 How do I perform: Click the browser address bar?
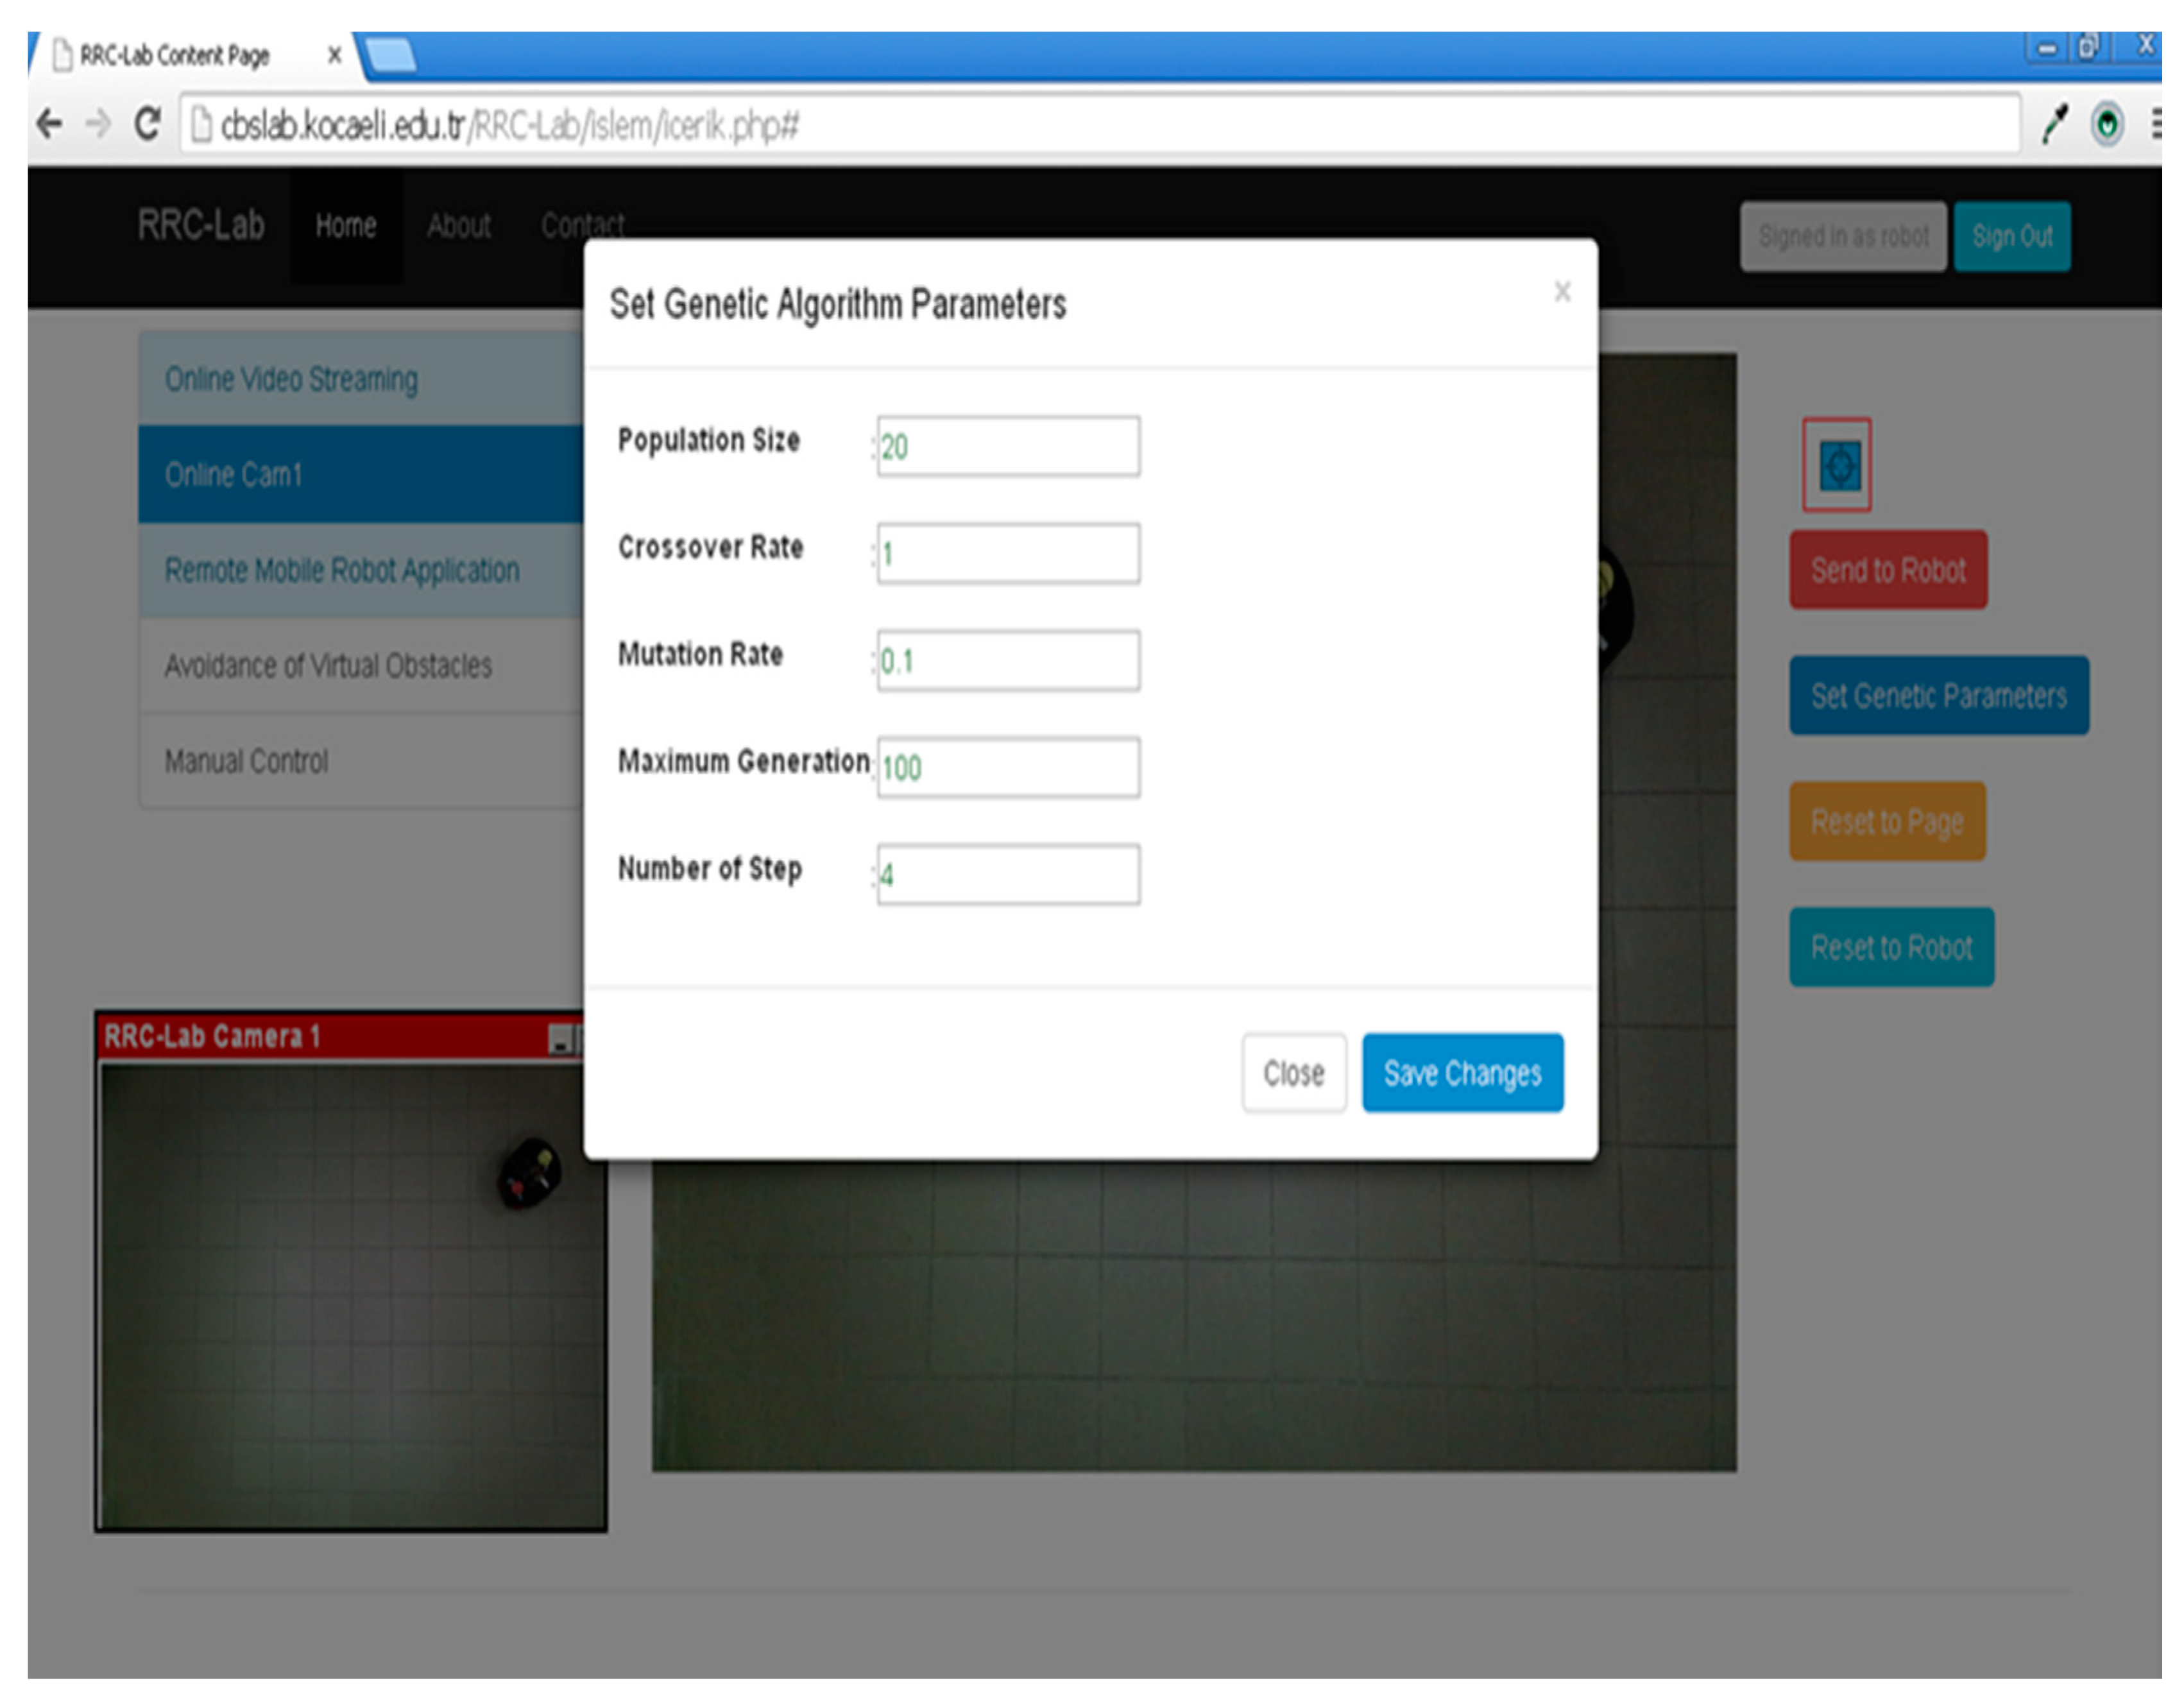click(1100, 125)
